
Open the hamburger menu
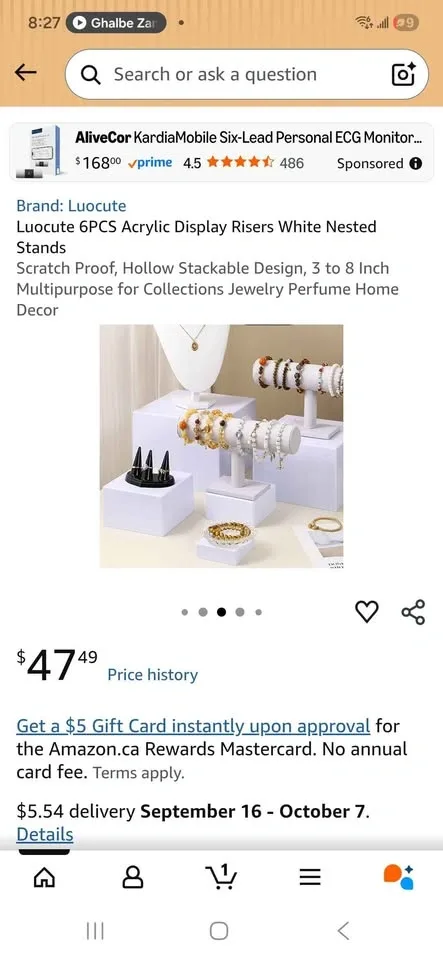click(310, 878)
